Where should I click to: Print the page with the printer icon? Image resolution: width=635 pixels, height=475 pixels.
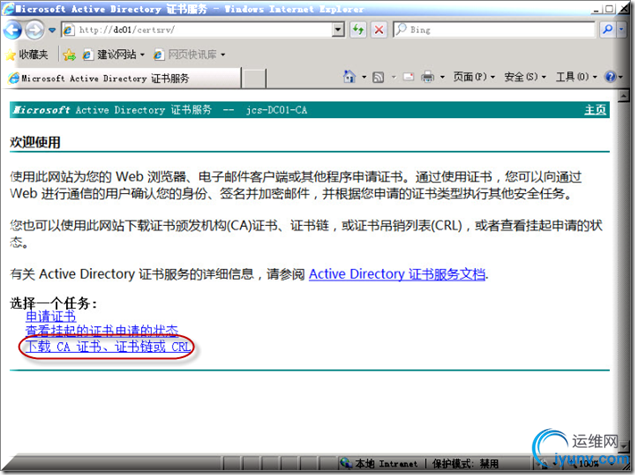coord(427,77)
